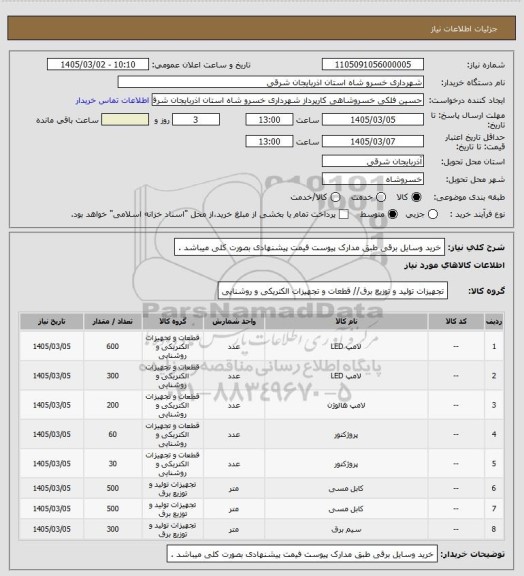Click the نام کالا column header
This screenshot has width=524, height=576.
(x=346, y=321)
